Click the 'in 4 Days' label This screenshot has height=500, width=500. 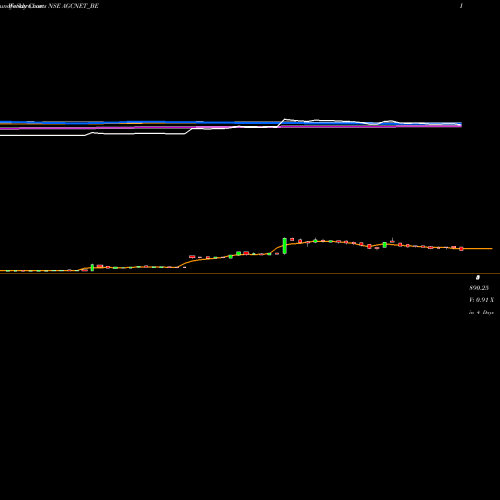point(481,313)
